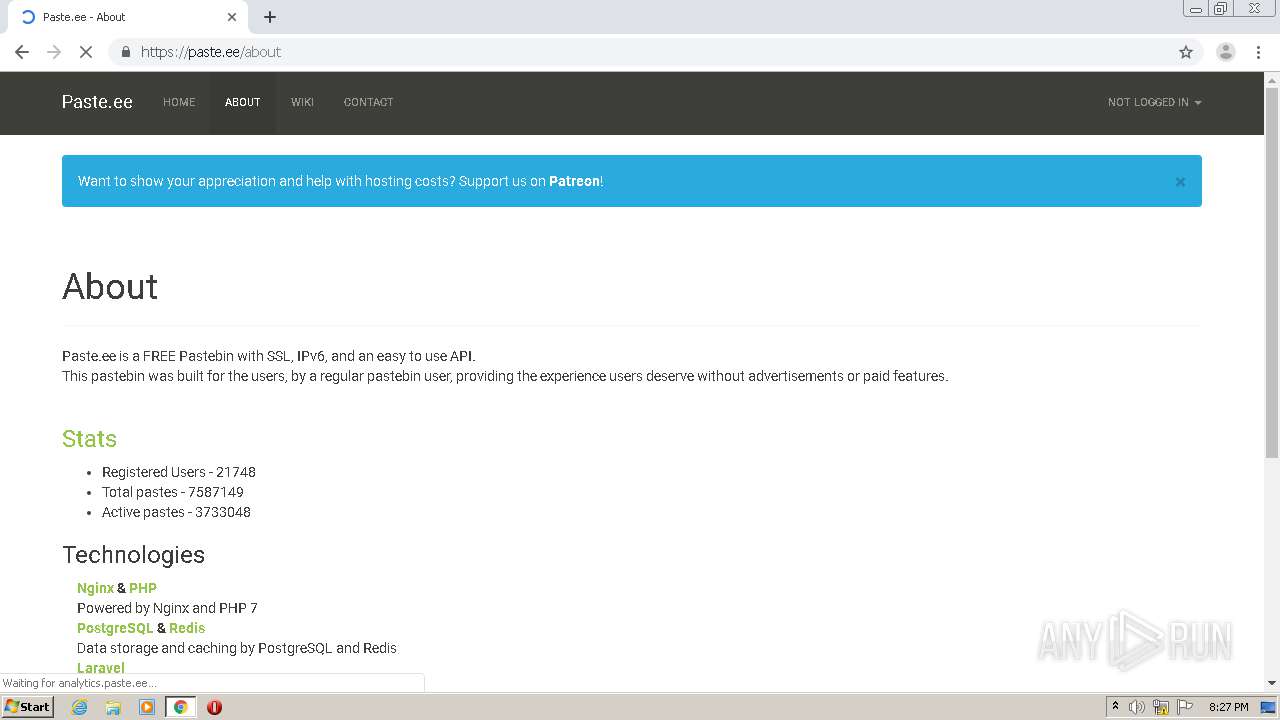Click the Stats heading
The image size is (1280, 720).
click(x=89, y=439)
